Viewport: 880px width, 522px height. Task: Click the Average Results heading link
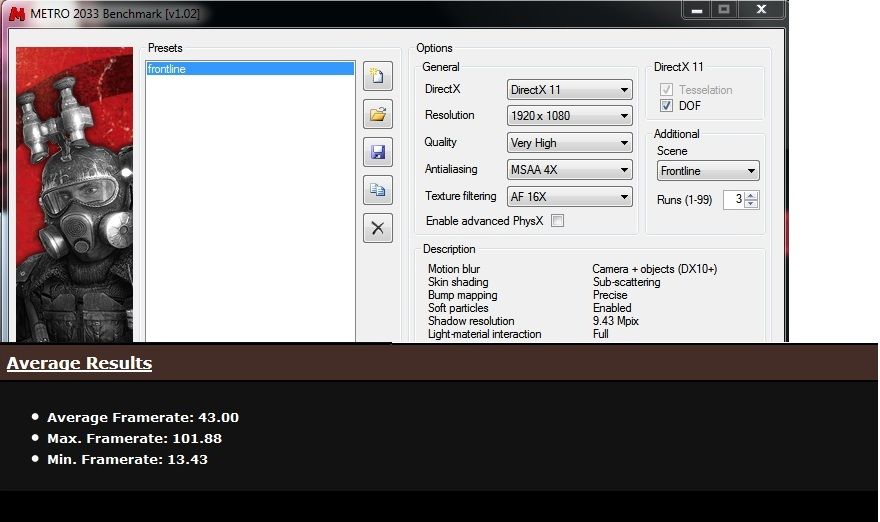click(79, 363)
